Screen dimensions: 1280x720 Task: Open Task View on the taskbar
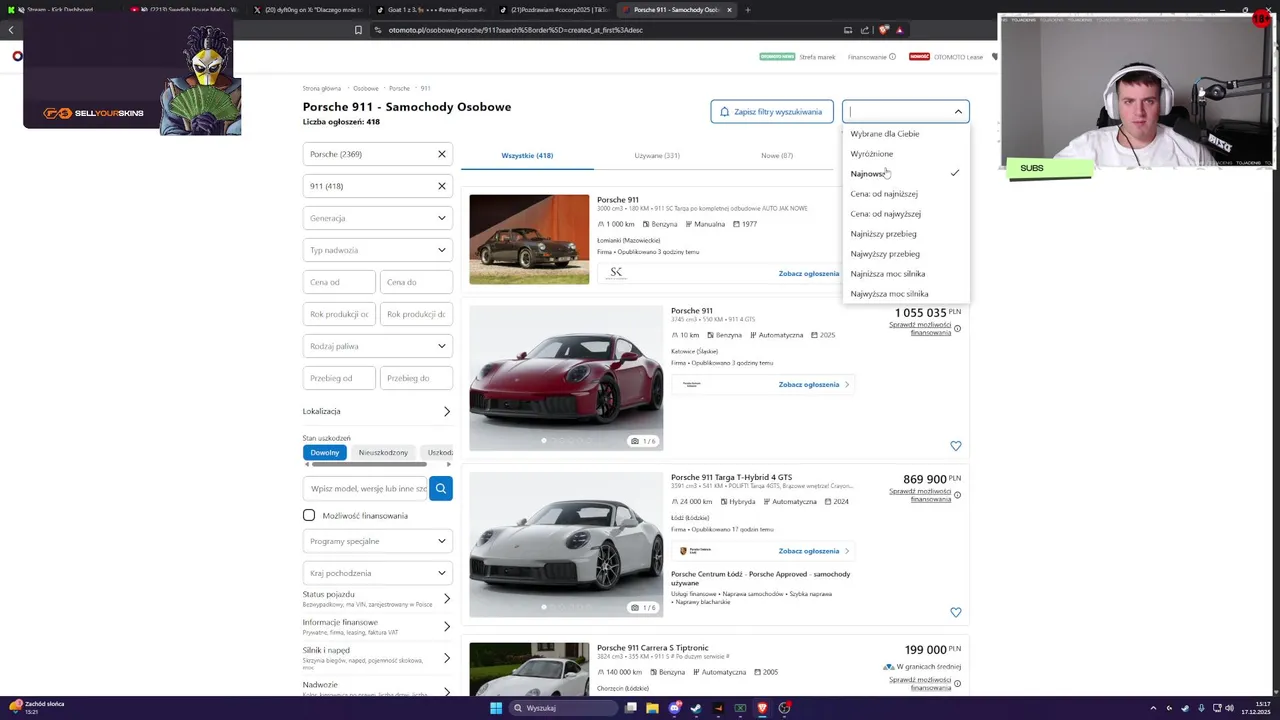click(x=630, y=708)
